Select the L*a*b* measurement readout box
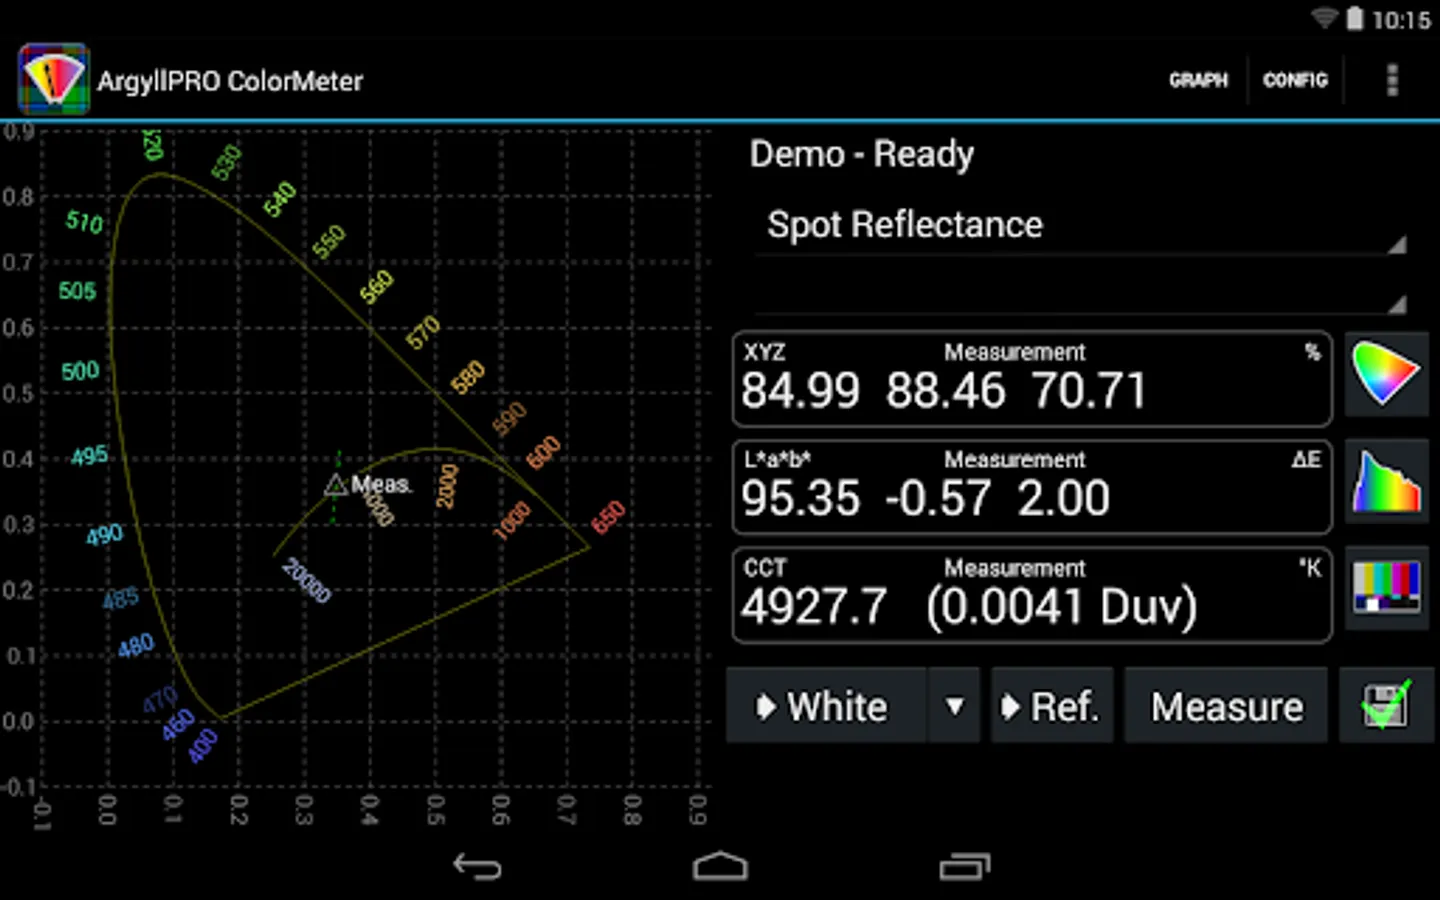Screen dimensions: 1440x900 coord(1032,487)
